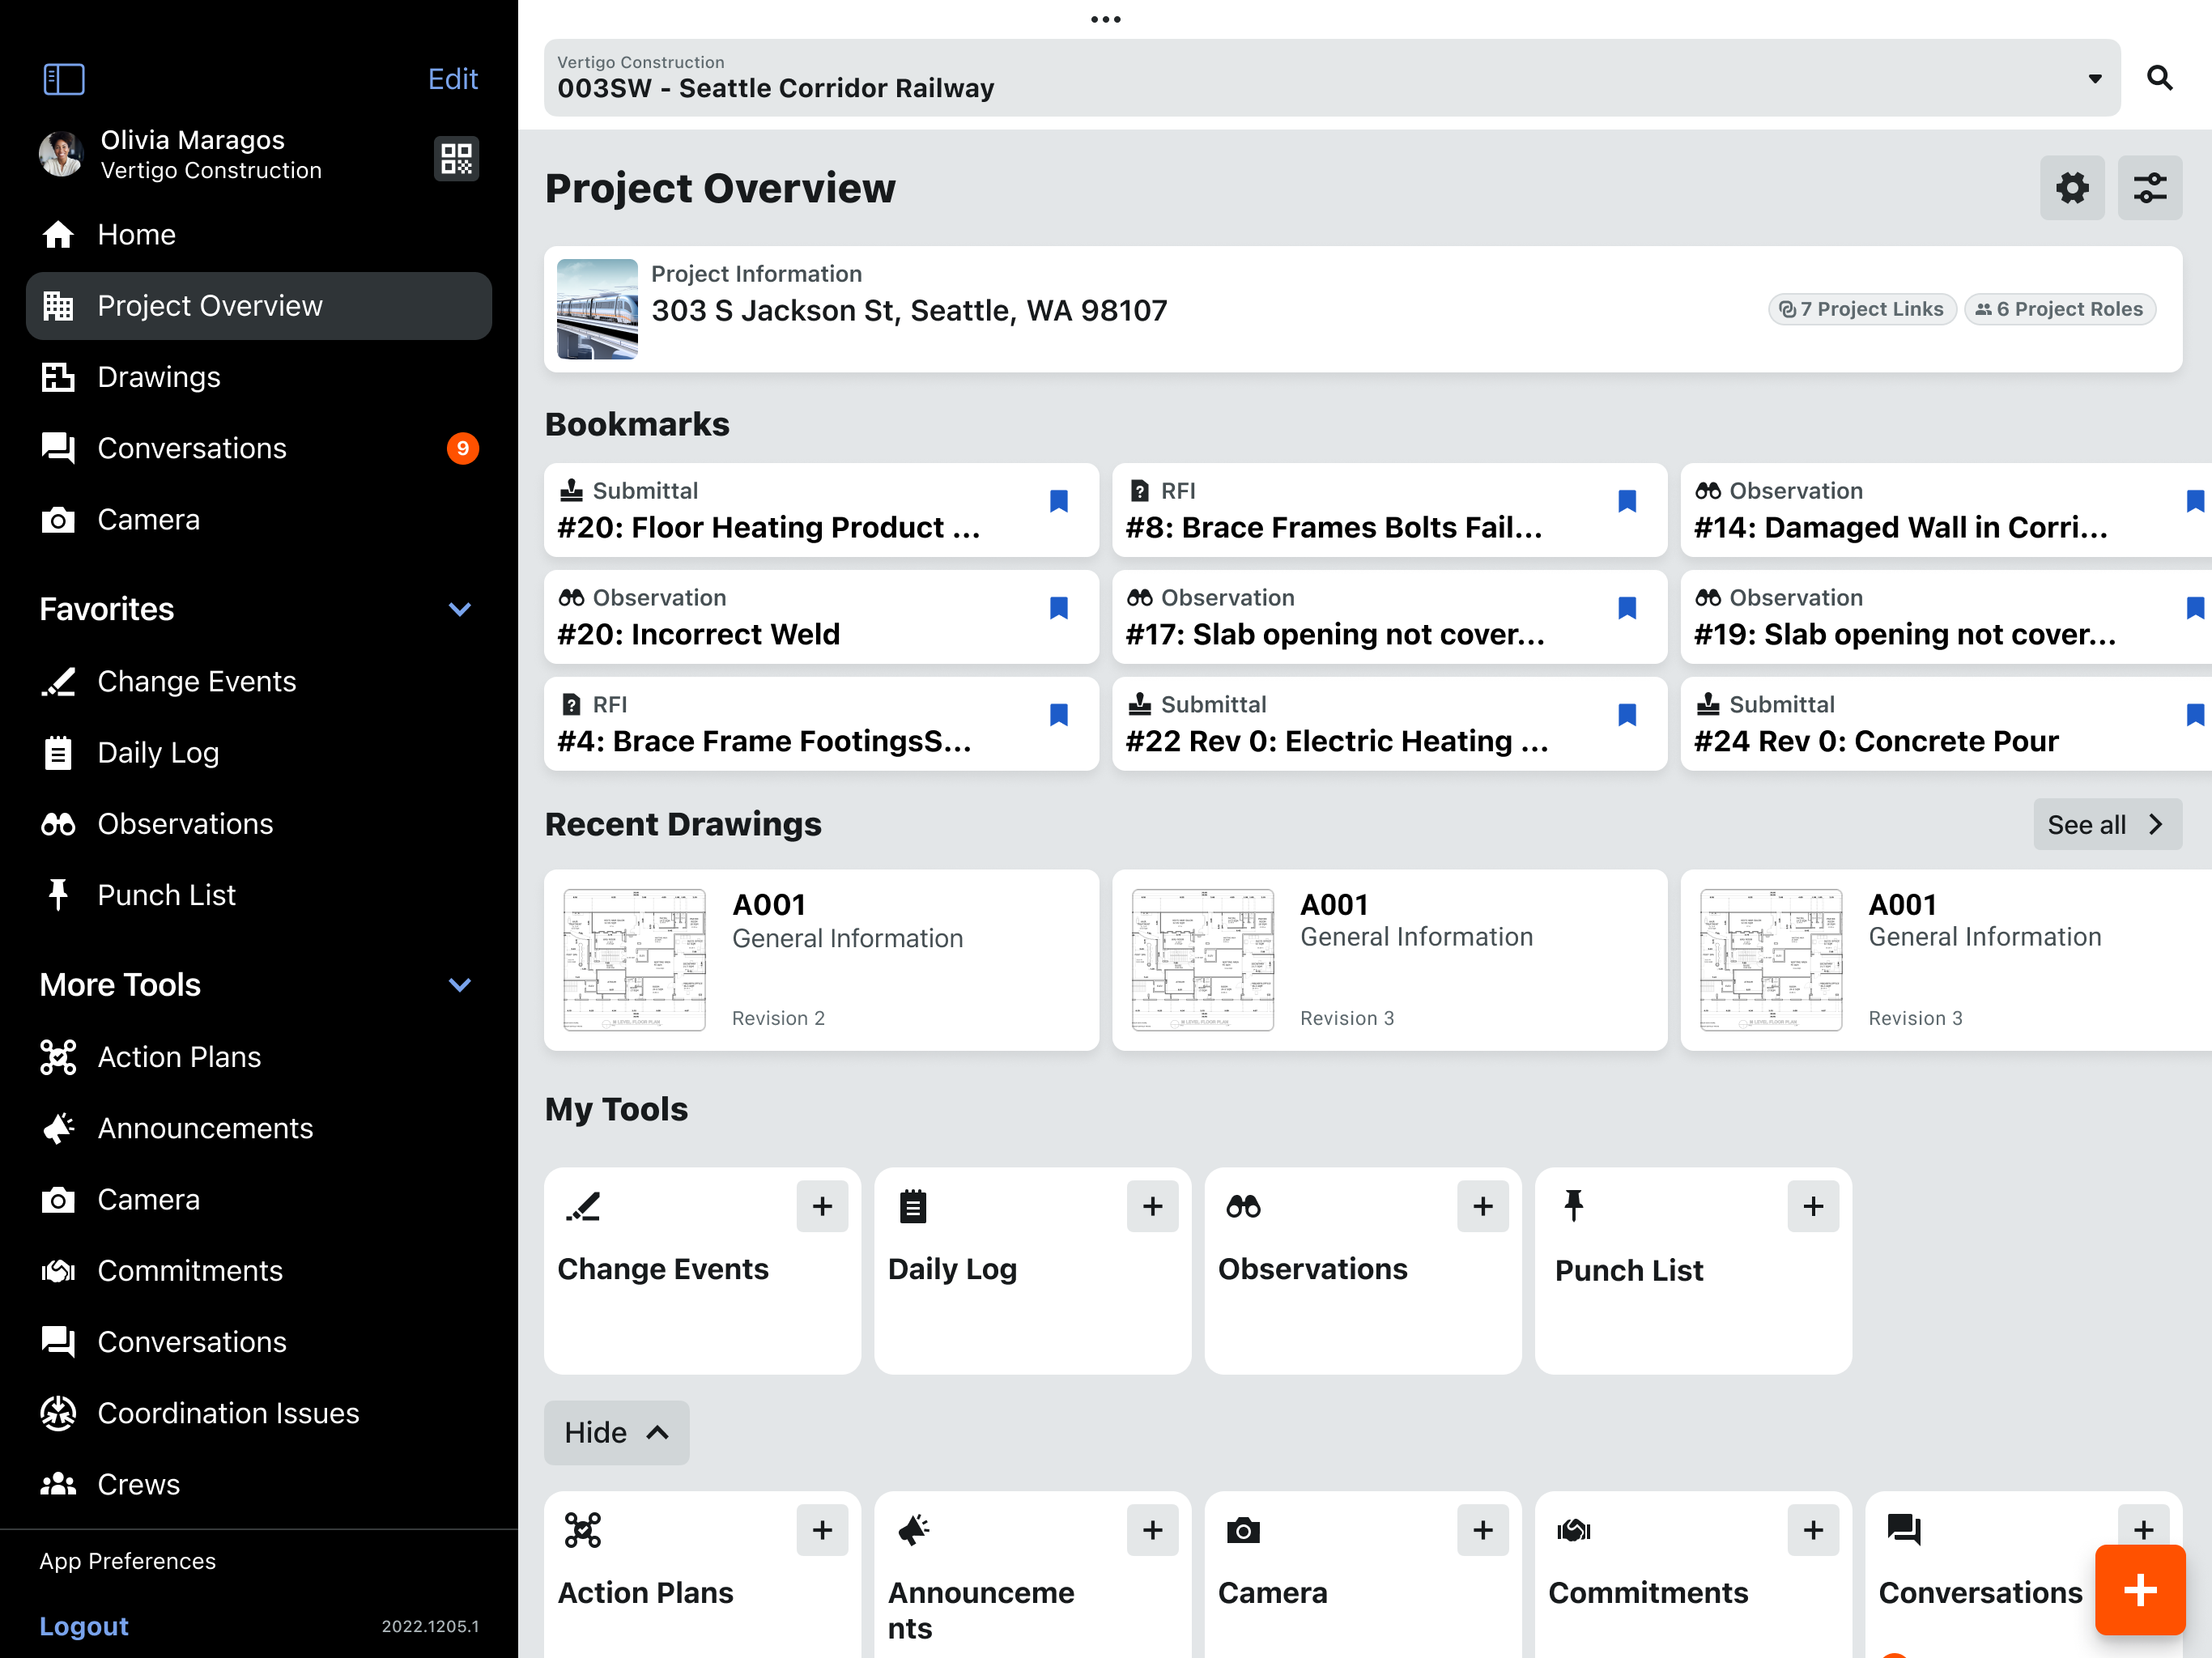Remove bookmark from Submittal #24 Rev 0: Concrete Pour
Screen dimensions: 2212x1658
[2194, 713]
